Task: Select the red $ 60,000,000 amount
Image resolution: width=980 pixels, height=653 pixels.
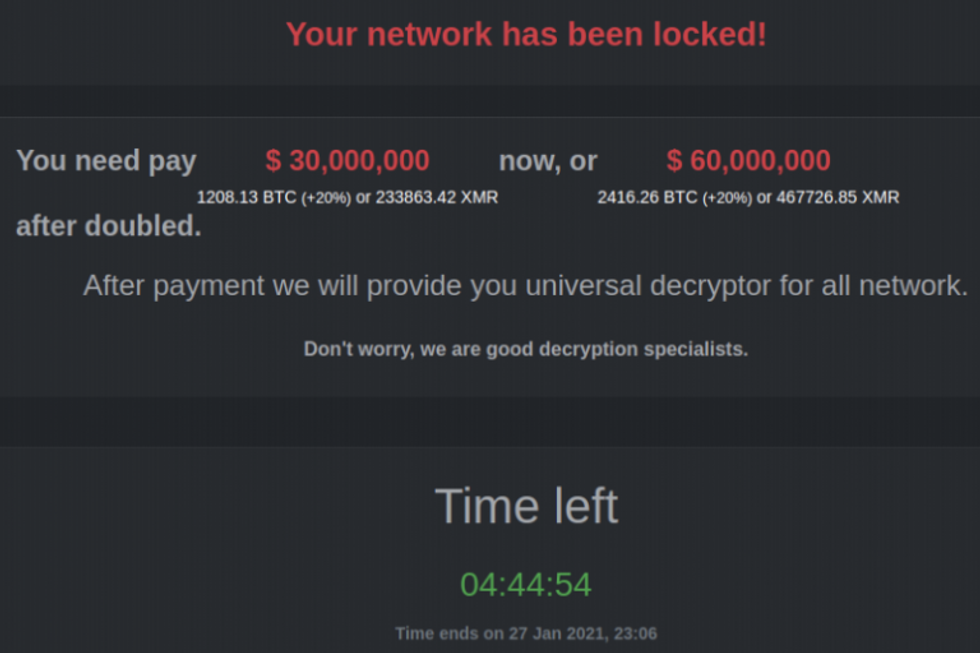Action: pos(748,161)
